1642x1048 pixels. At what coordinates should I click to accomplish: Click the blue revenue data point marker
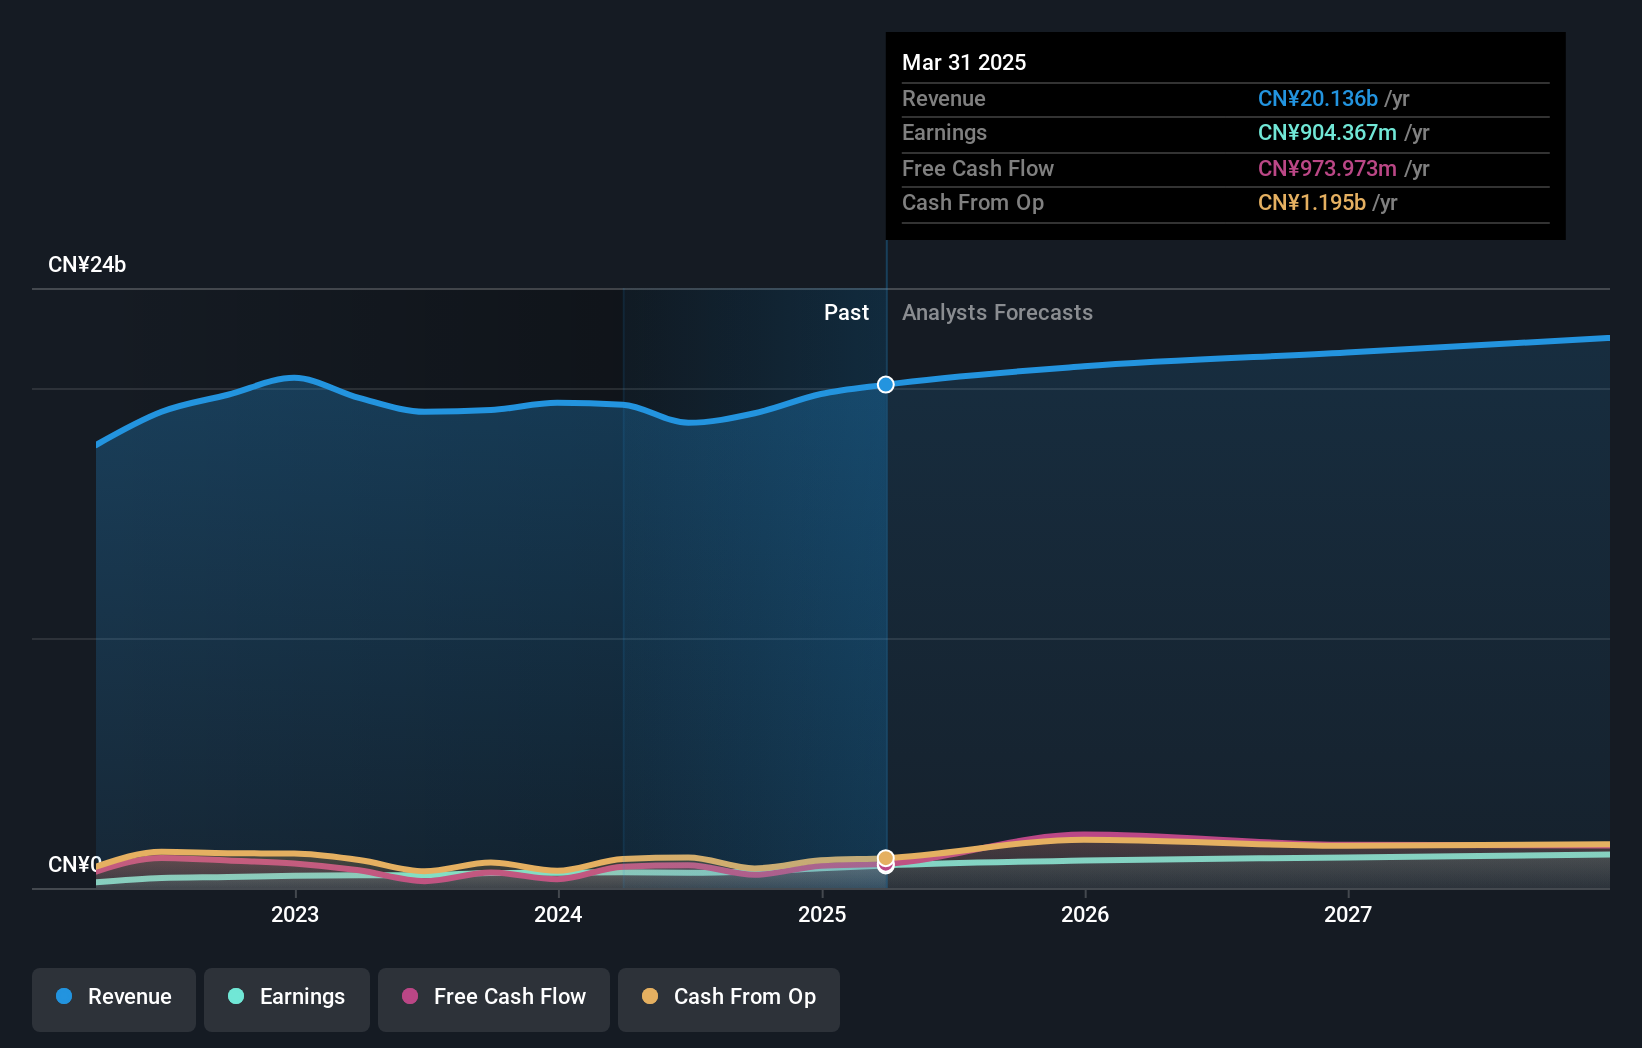(886, 384)
